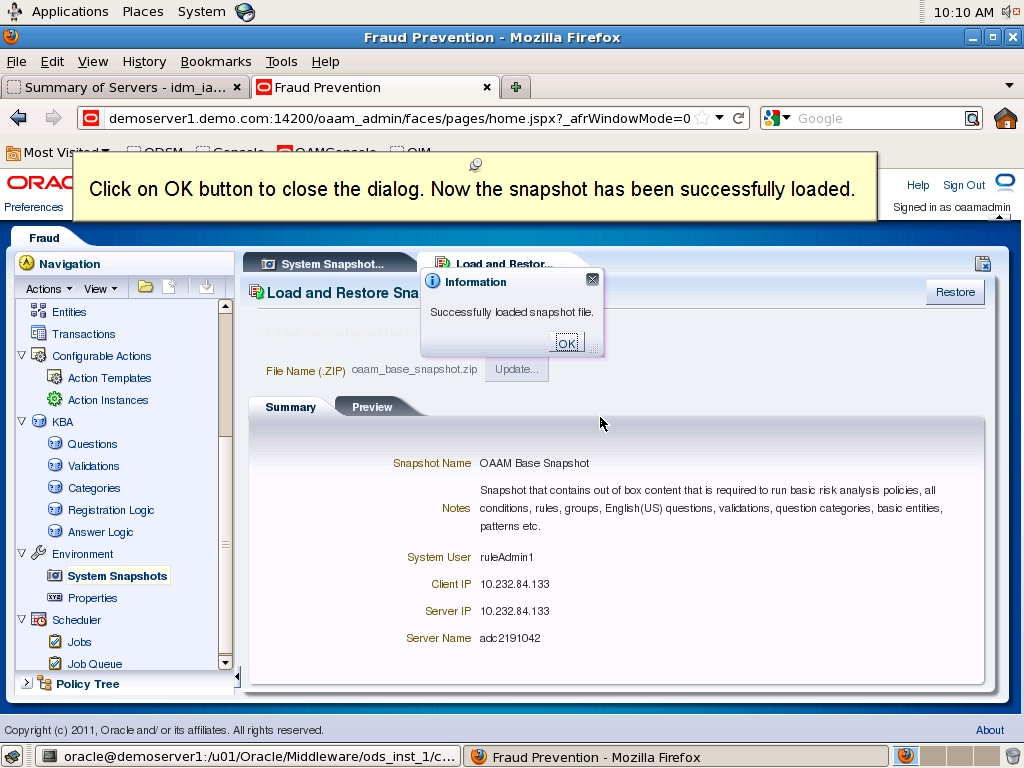The image size is (1024, 768).
Task: Open the View dropdown menu
Action: point(98,289)
